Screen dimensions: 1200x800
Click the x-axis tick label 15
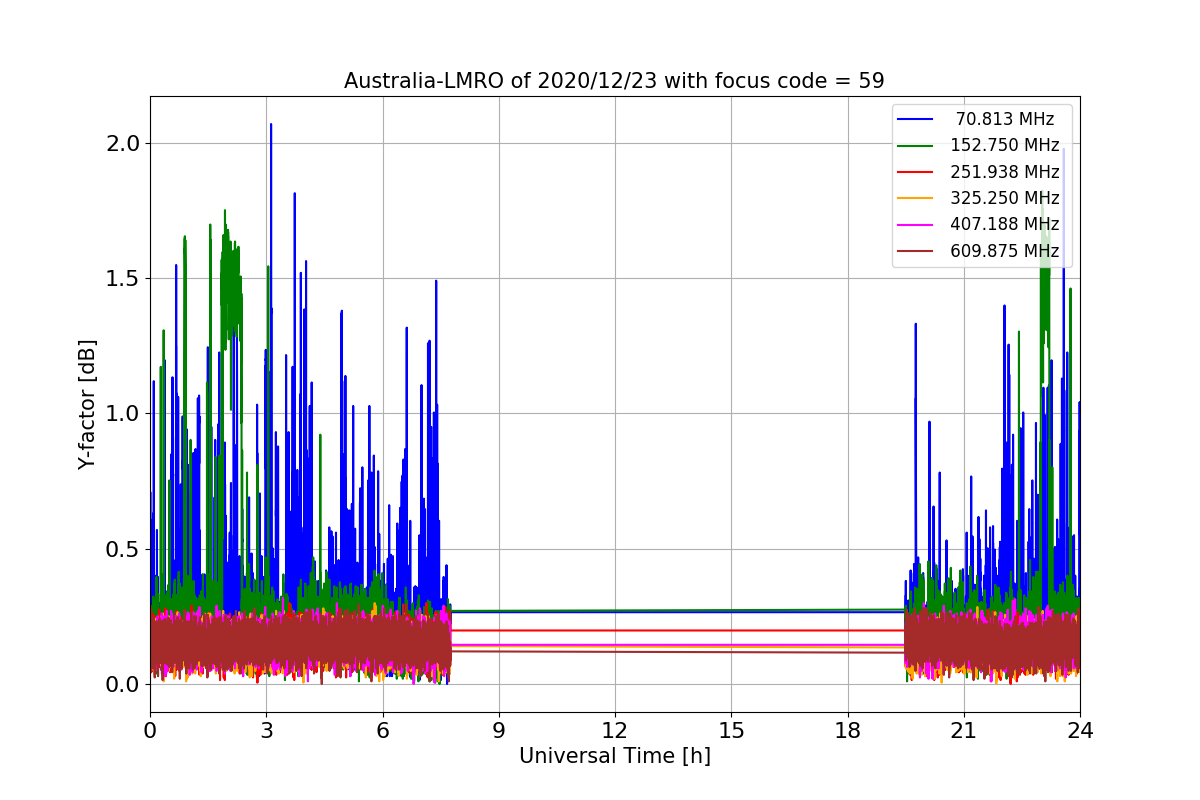pos(731,731)
